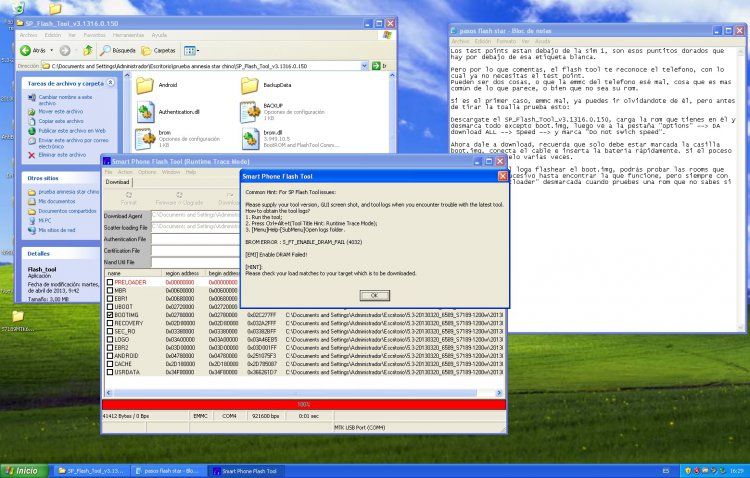Tick the ANDROID checkbox
This screenshot has width=750, height=478.
110,356
